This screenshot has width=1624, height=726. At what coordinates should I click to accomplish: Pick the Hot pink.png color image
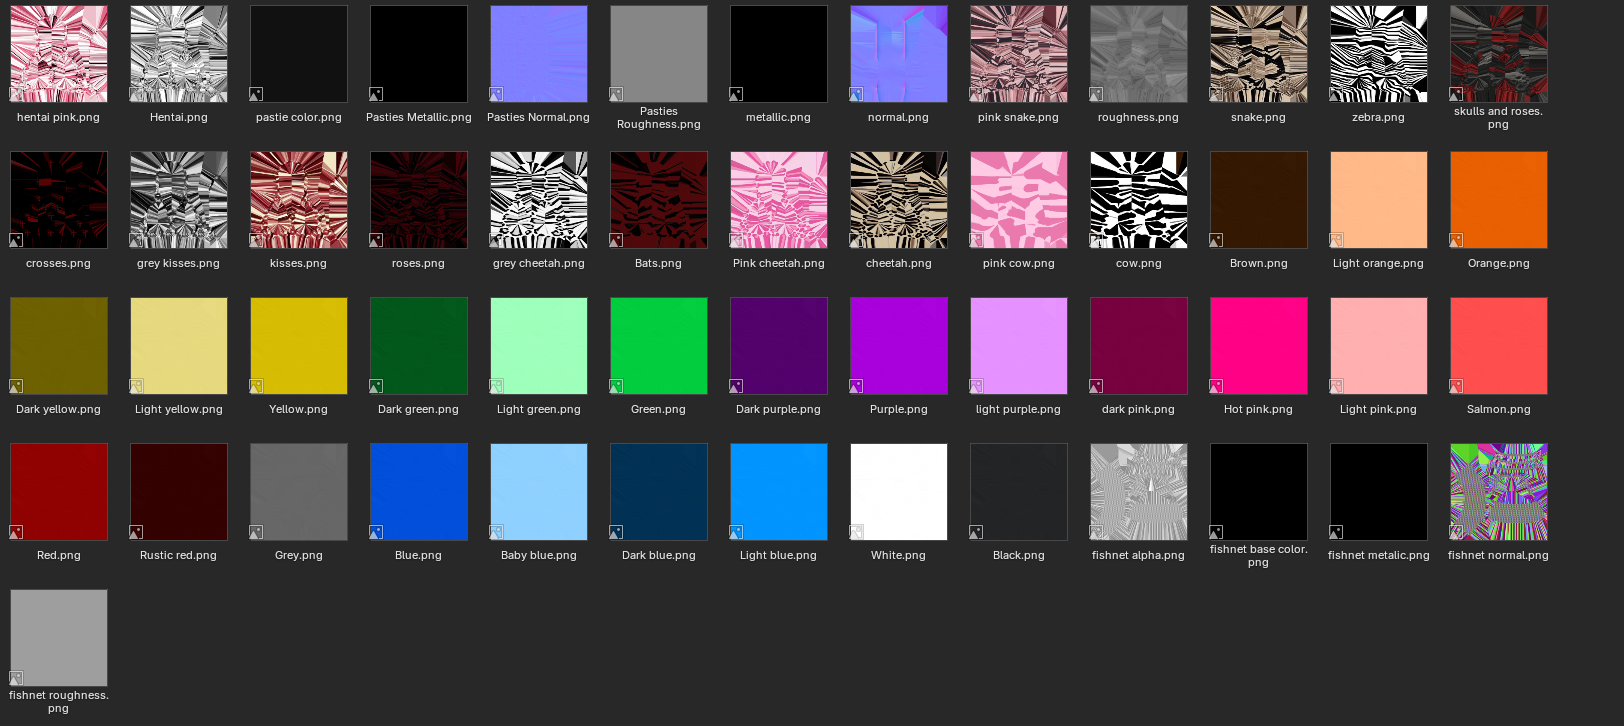tap(1259, 346)
